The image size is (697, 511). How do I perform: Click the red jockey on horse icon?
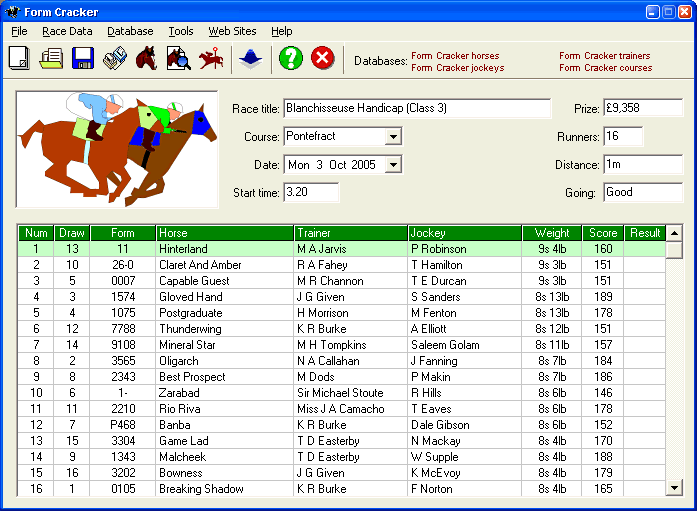tap(211, 58)
